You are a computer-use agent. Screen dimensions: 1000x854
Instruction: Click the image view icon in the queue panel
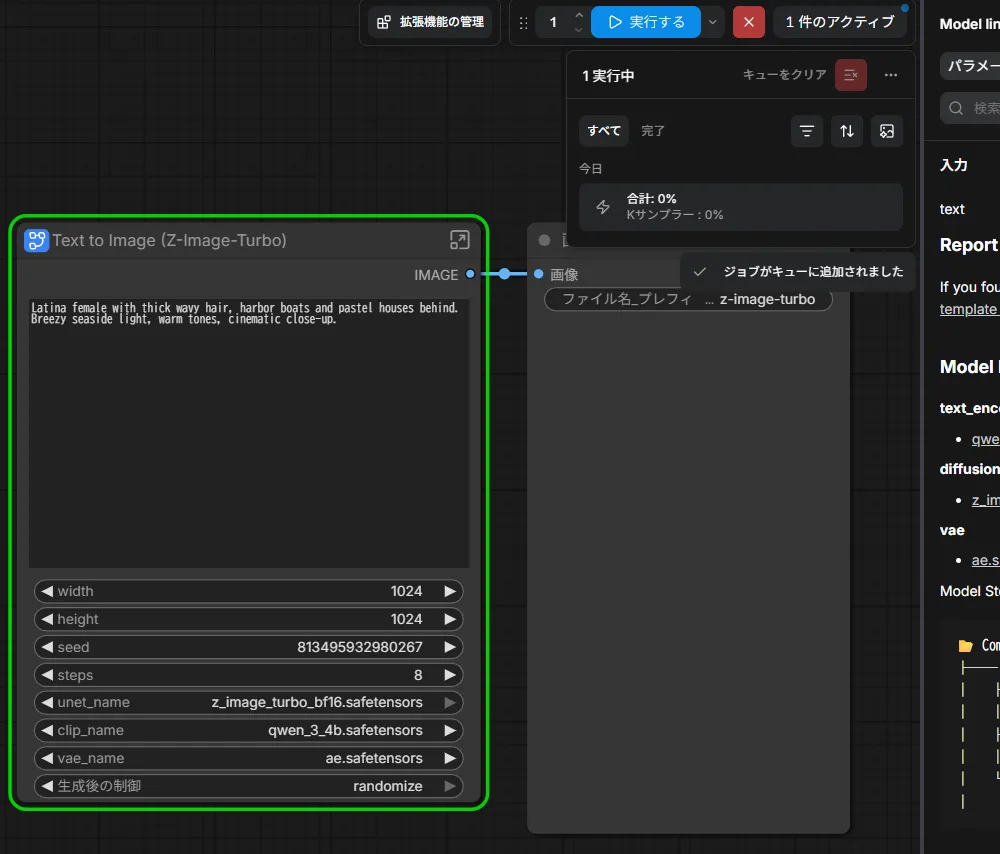pyautogui.click(x=887, y=131)
